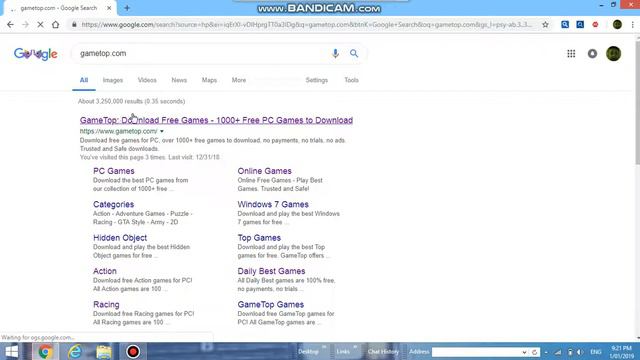
Task: Open the Hidden Object sitelink
Action: 120,238
